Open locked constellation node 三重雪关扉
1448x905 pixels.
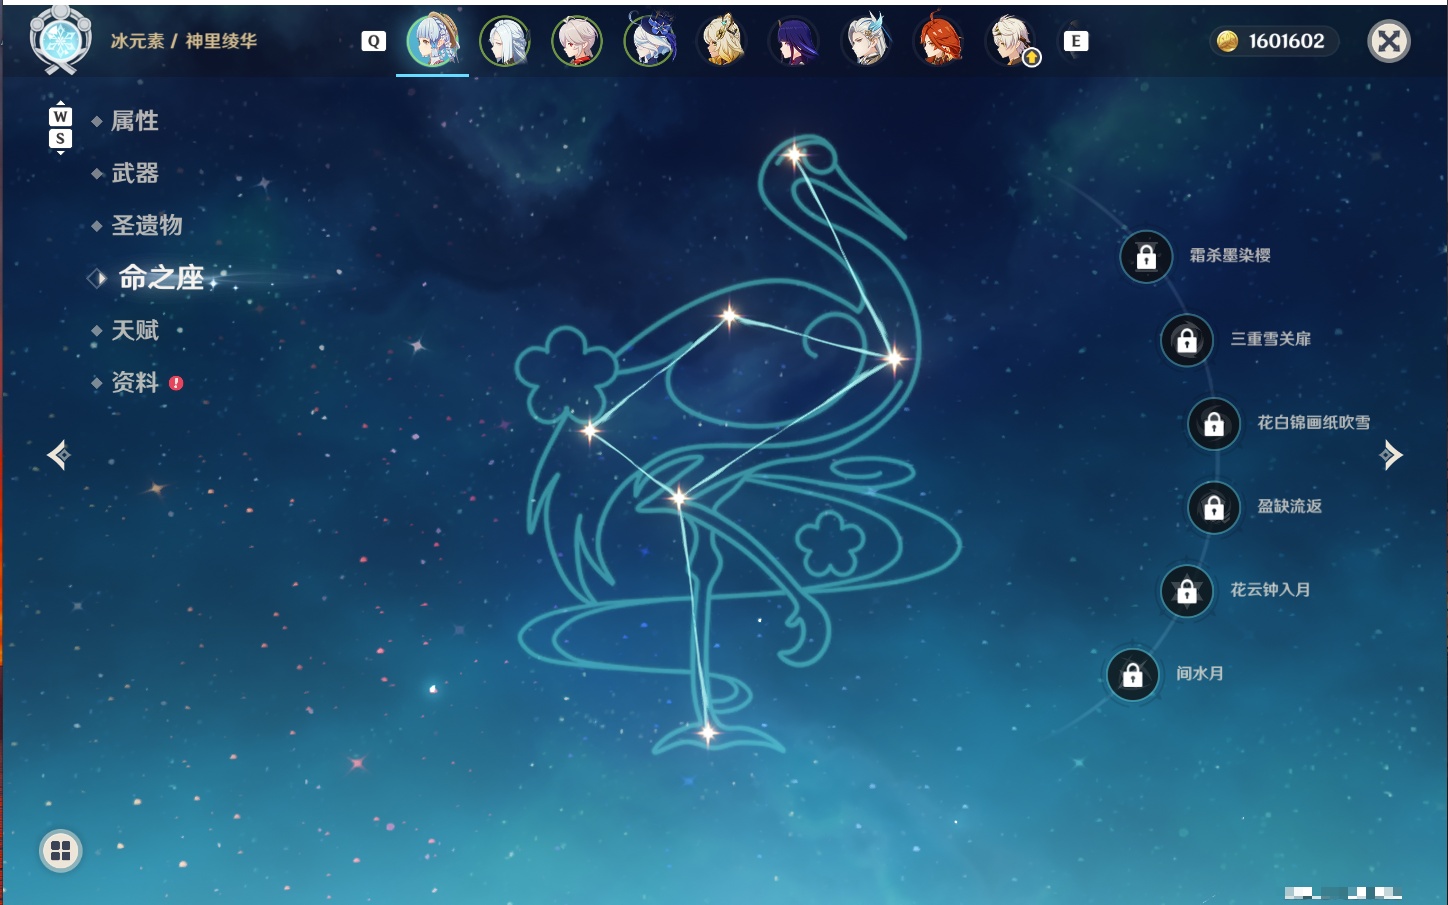1187,340
